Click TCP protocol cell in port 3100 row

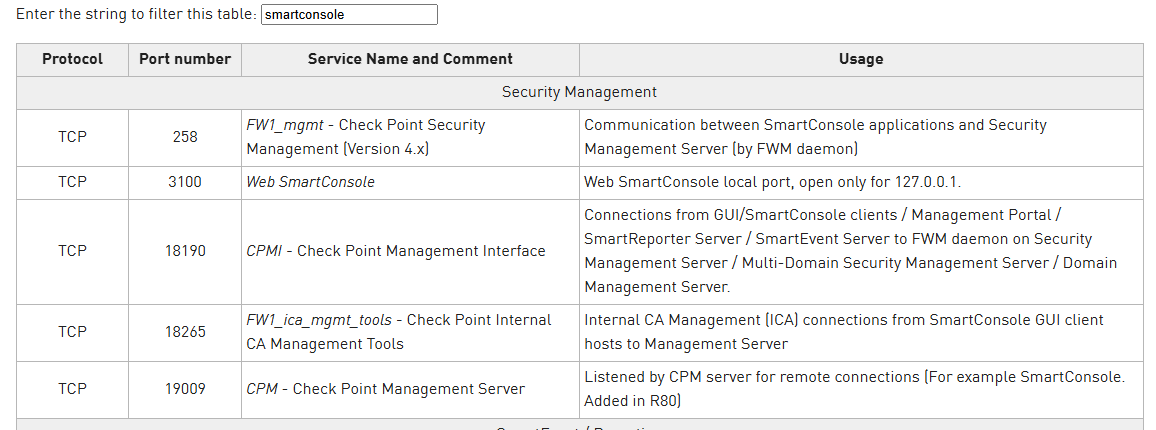(72, 182)
